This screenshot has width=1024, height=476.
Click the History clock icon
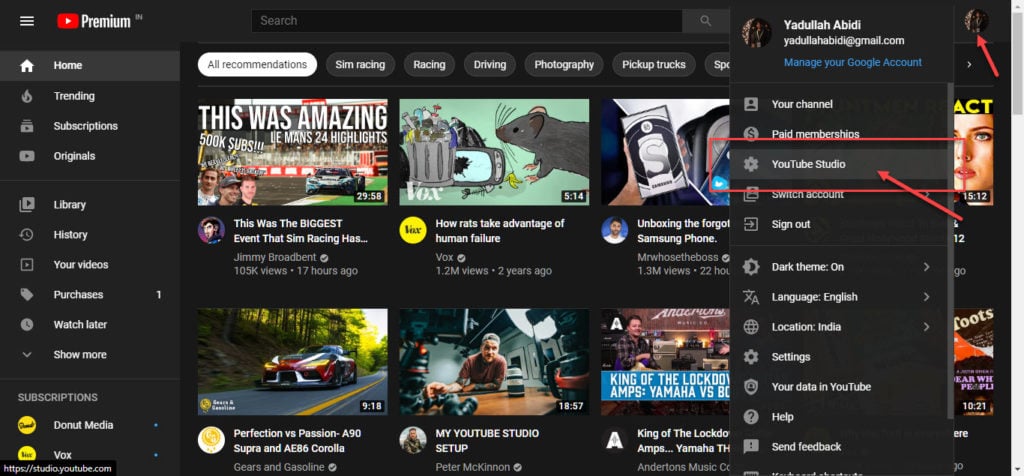pyautogui.click(x=27, y=234)
